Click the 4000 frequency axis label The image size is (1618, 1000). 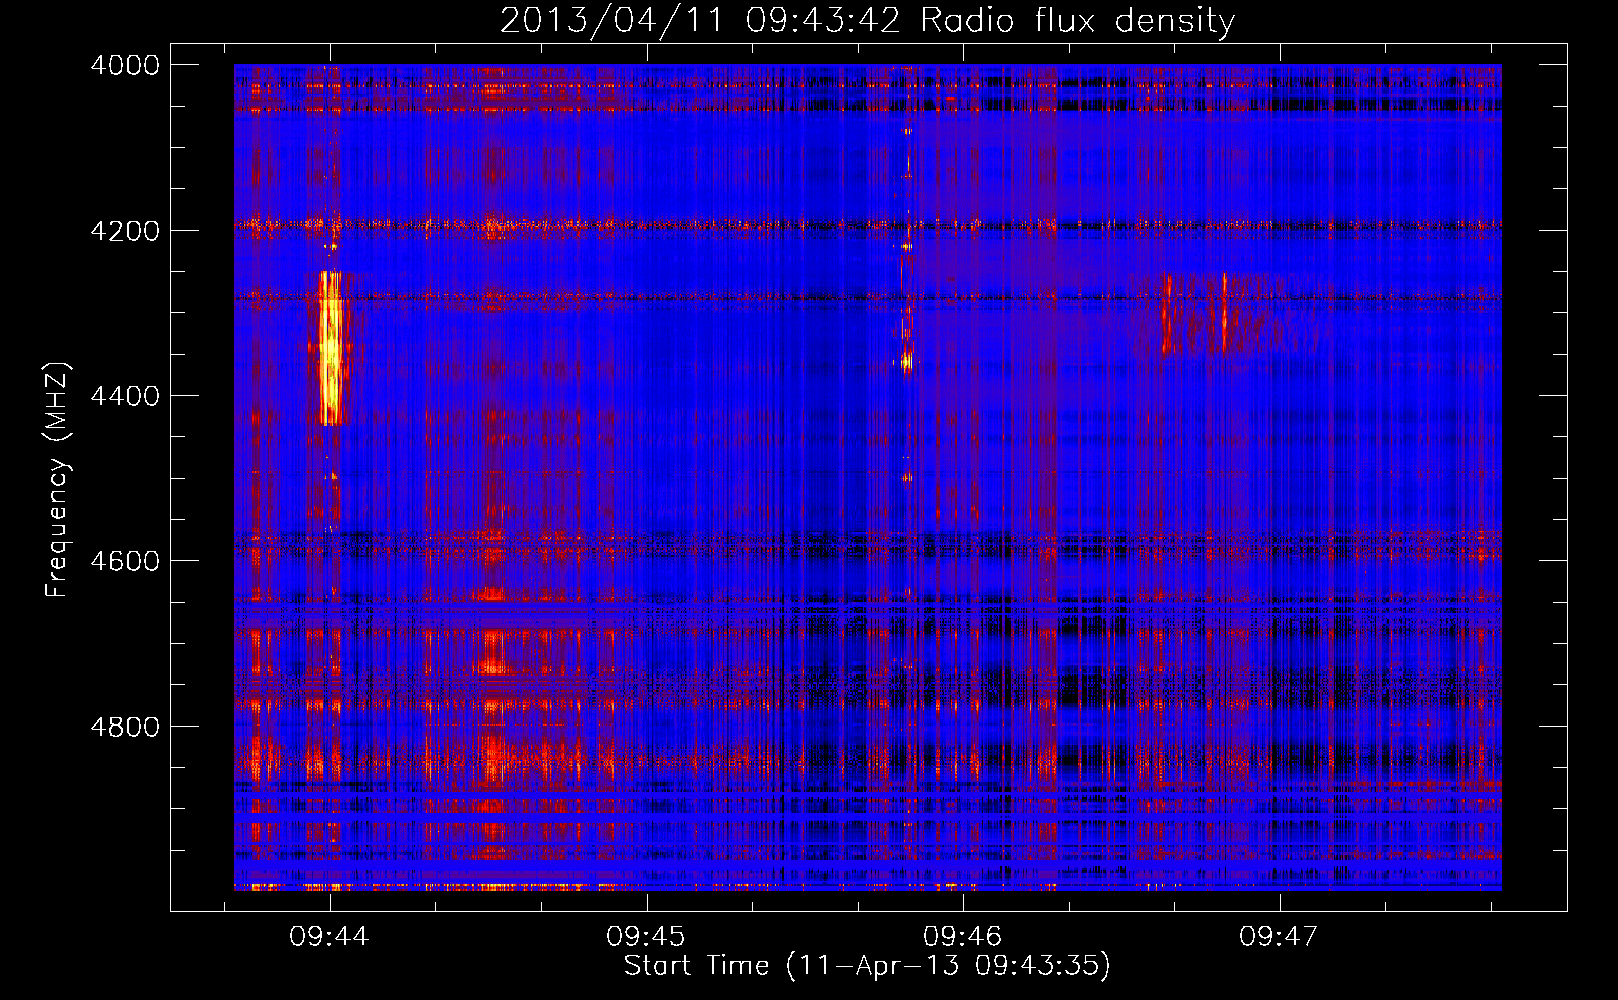(125, 65)
